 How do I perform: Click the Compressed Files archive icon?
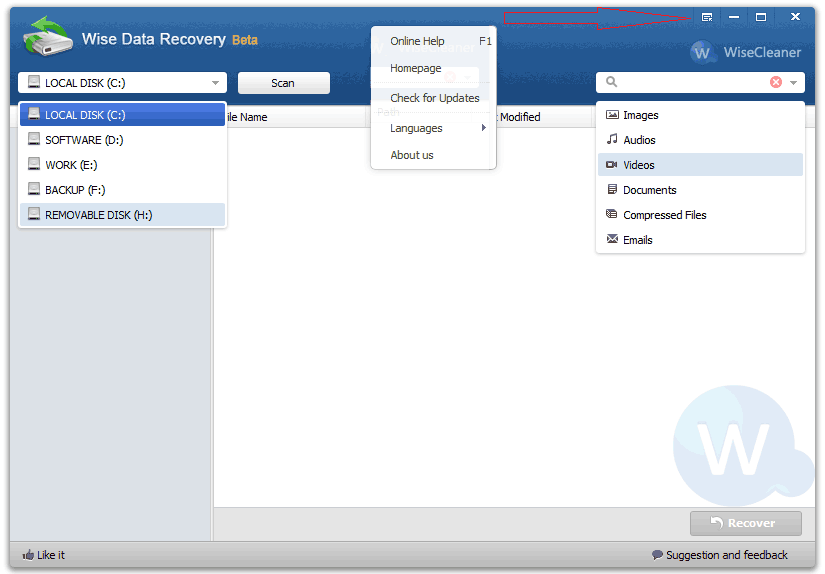611,214
